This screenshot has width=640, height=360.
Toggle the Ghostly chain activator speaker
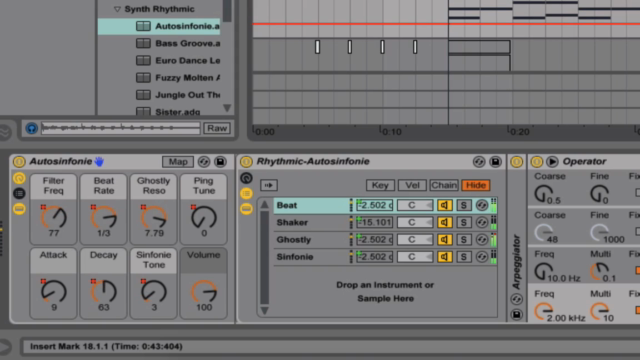click(444, 240)
